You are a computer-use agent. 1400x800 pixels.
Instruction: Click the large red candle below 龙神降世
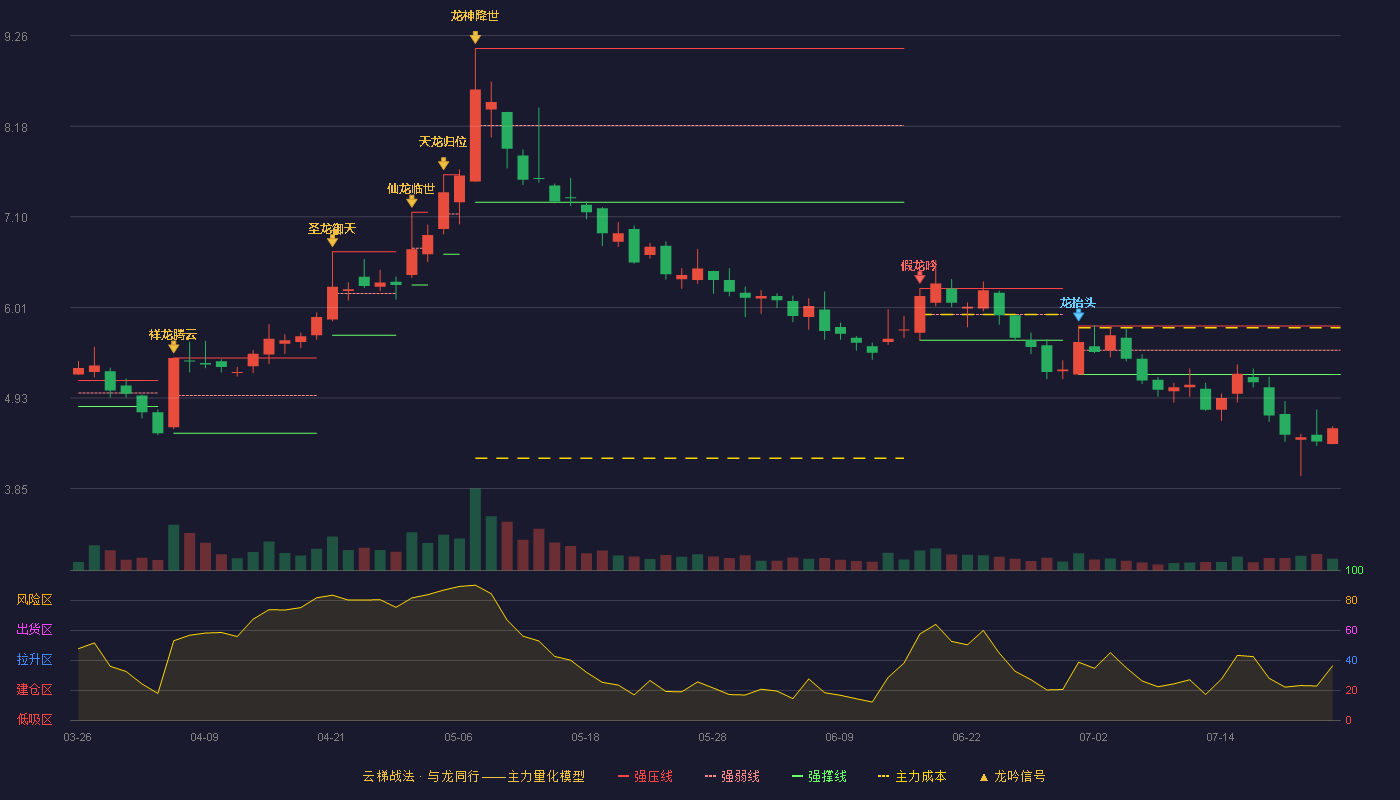coord(475,135)
